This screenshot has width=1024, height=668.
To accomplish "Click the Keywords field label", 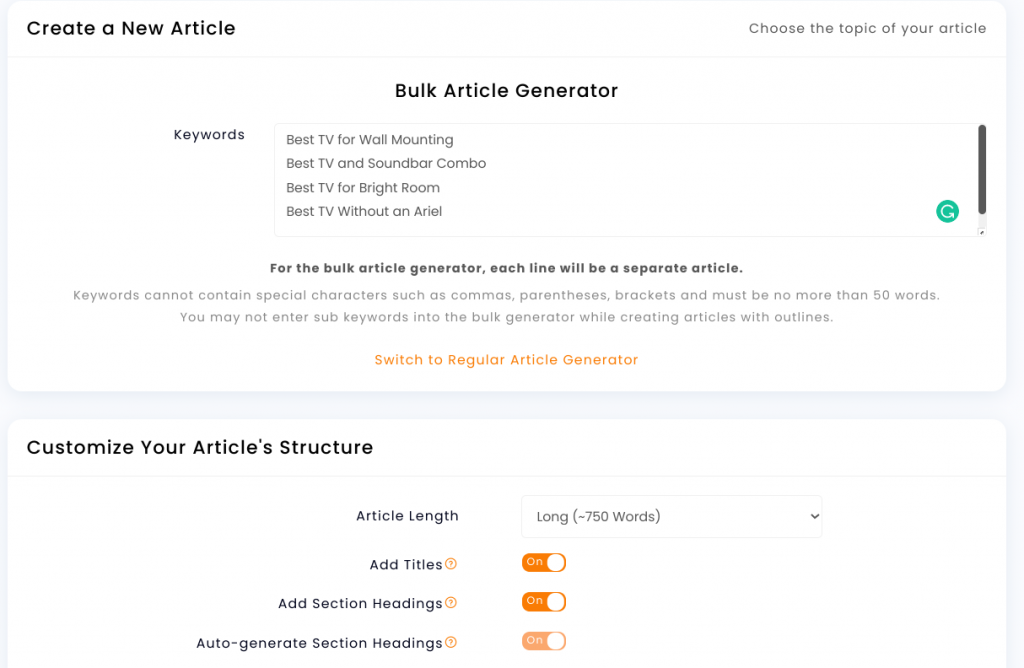I will (x=209, y=135).
